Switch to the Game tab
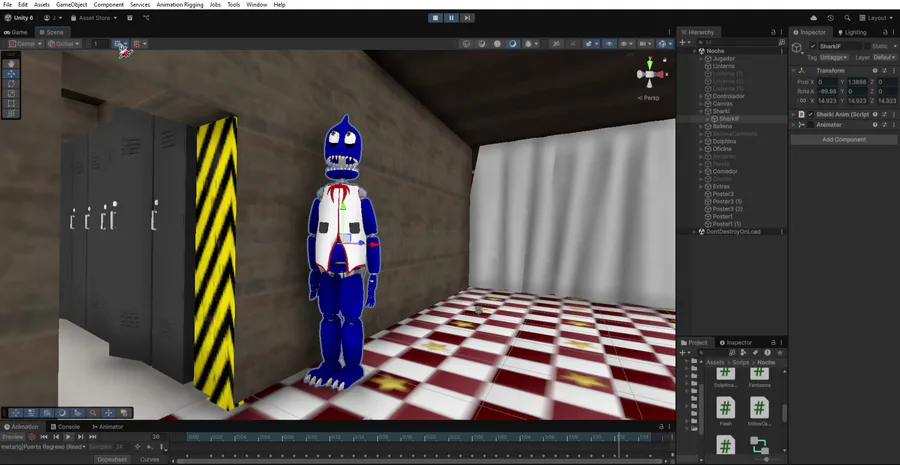 pyautogui.click(x=16, y=33)
